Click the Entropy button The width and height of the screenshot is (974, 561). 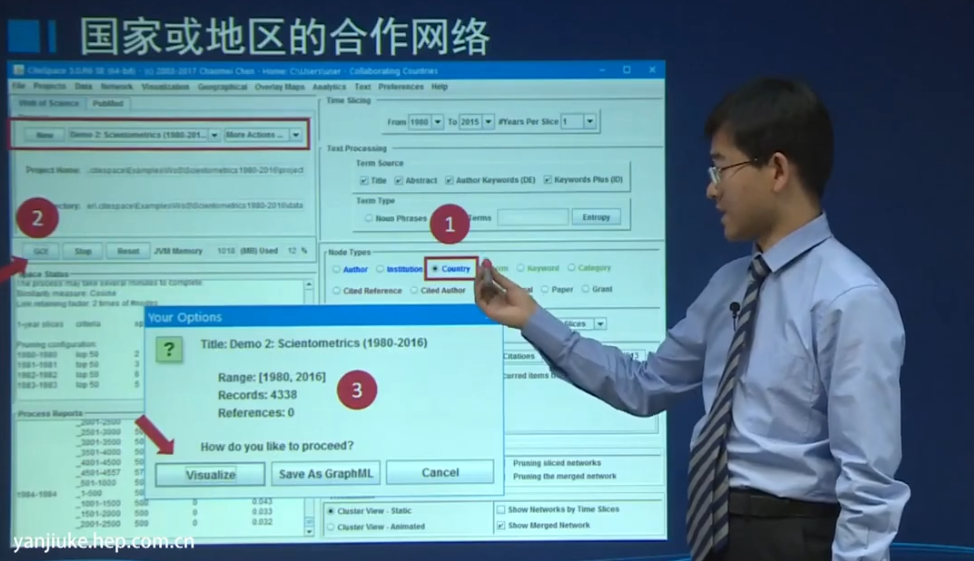(x=596, y=217)
